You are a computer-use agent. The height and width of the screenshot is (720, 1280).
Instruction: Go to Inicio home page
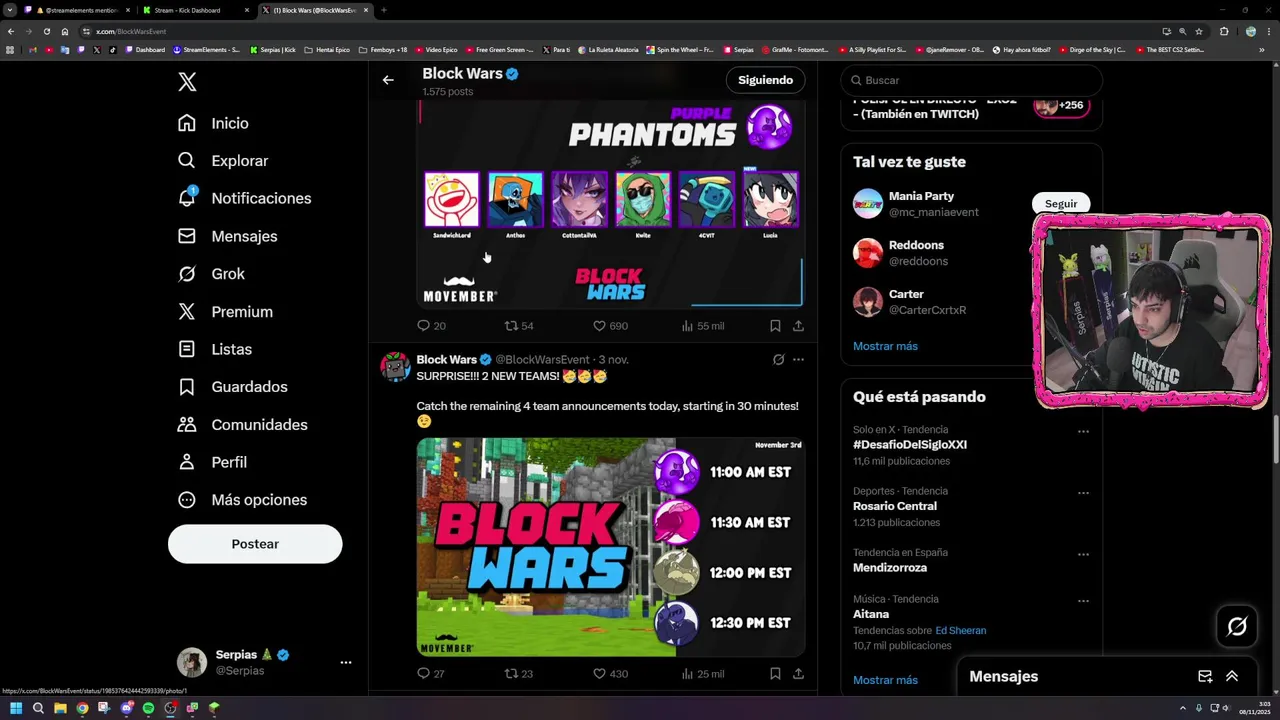coord(213,123)
